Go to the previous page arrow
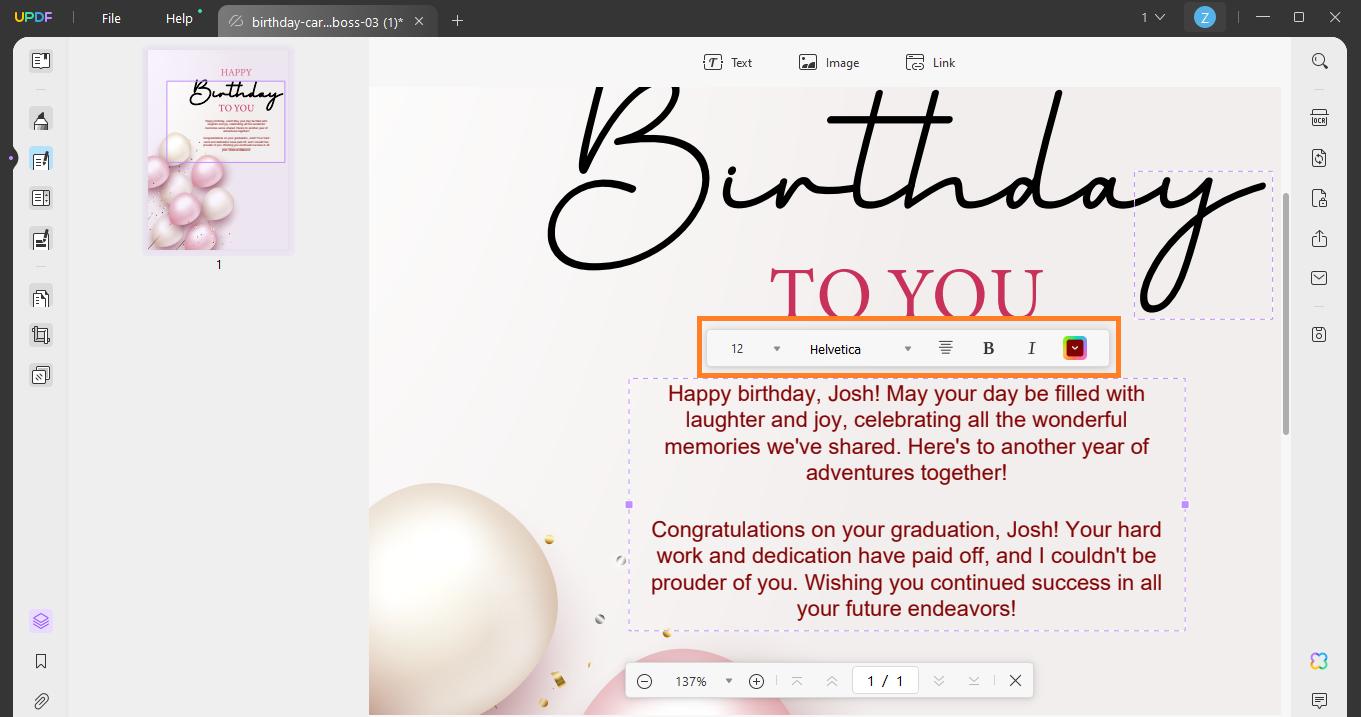 click(831, 681)
